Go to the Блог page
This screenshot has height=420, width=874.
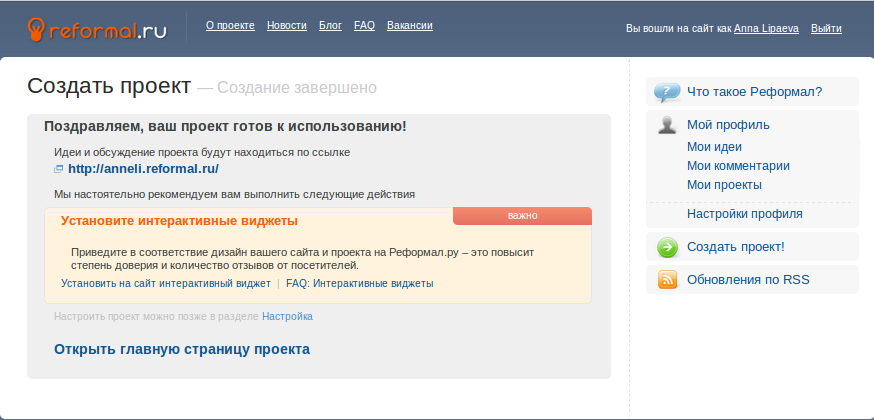point(330,25)
